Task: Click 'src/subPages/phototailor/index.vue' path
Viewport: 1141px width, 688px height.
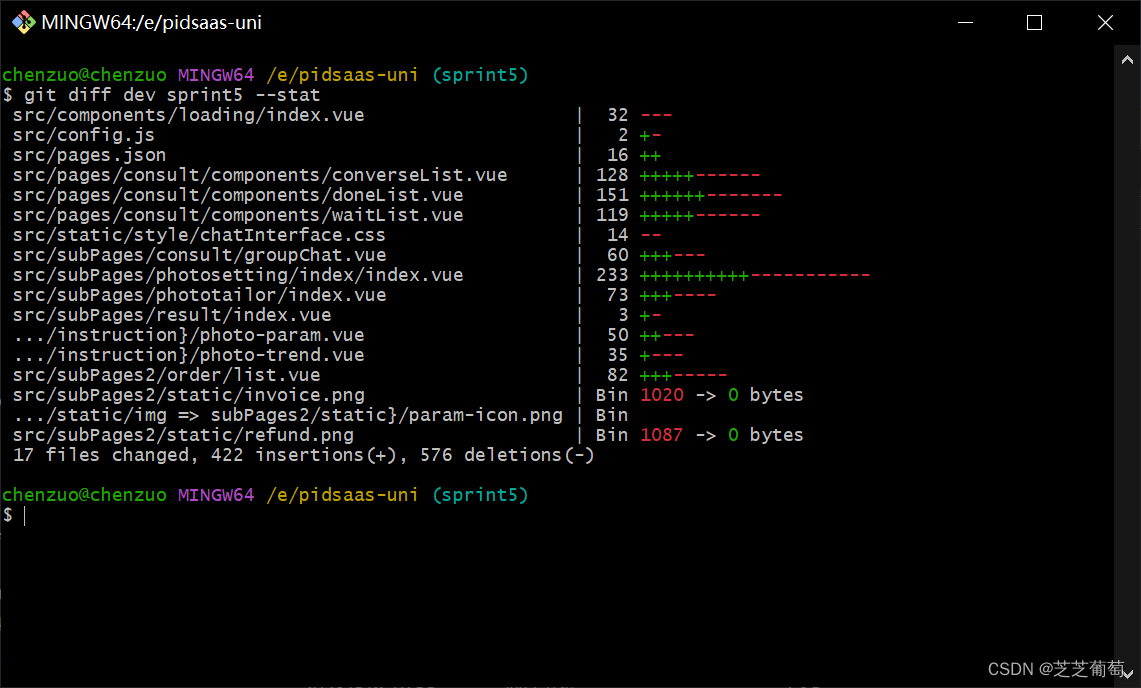Action: coord(199,296)
